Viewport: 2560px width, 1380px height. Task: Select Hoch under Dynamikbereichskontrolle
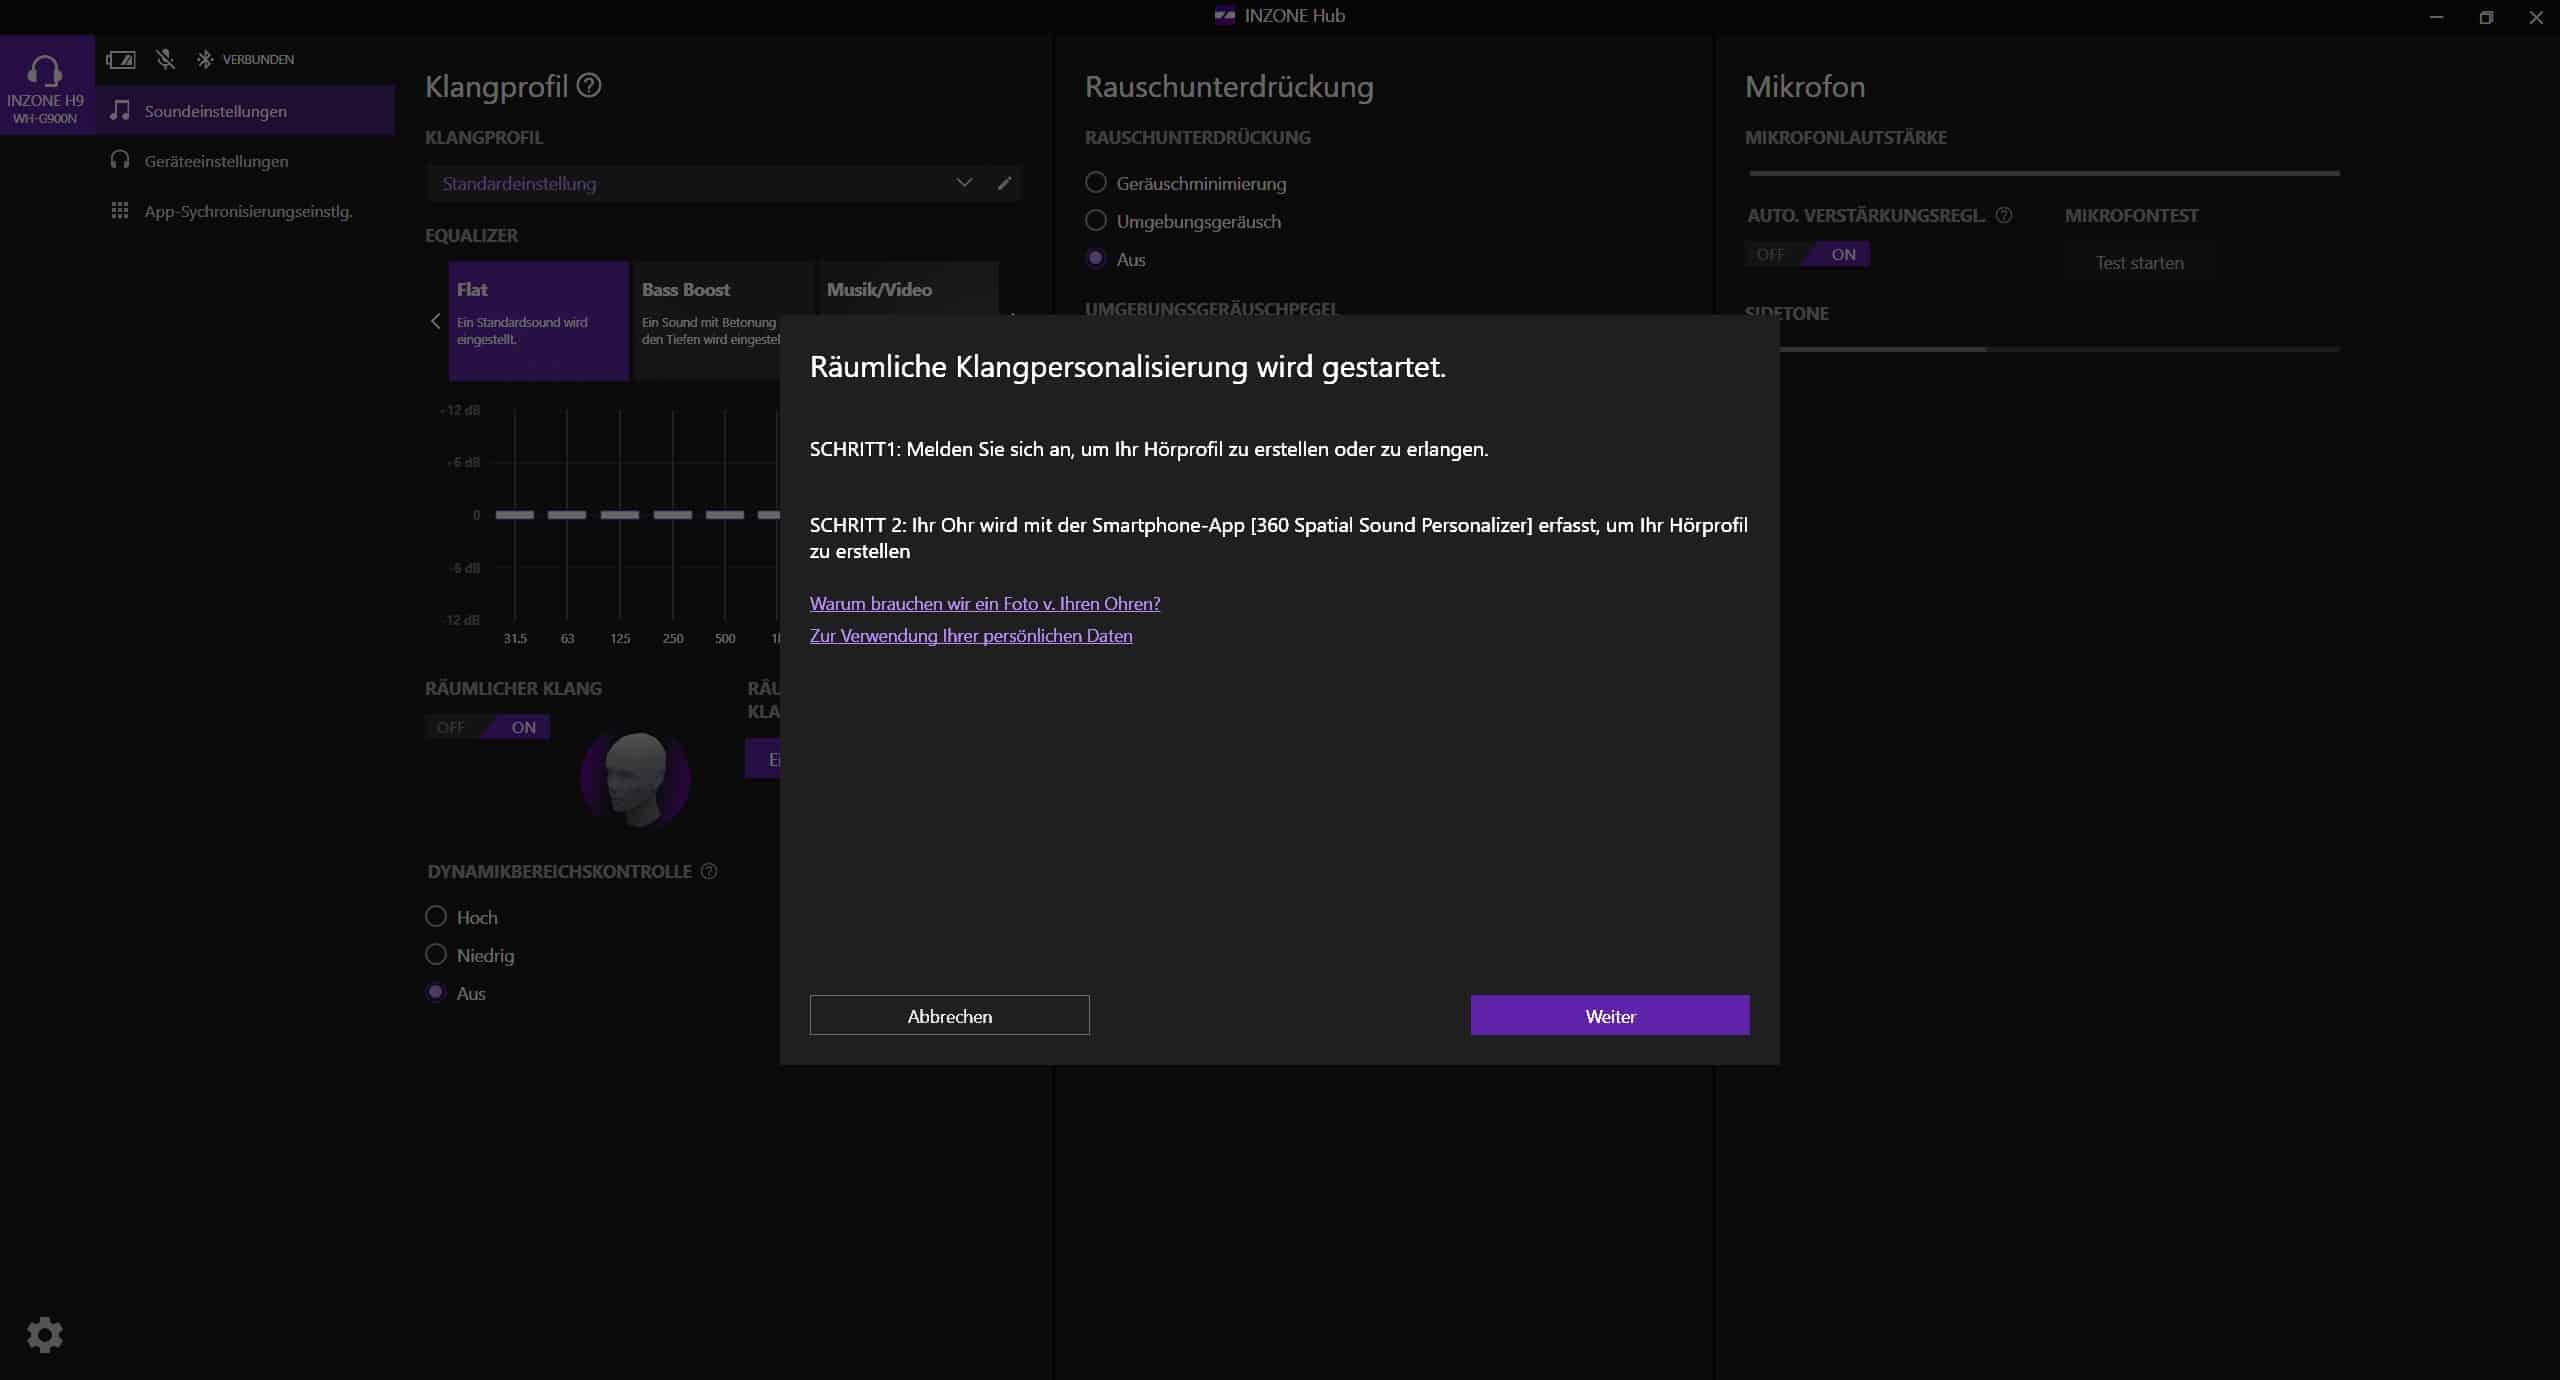(436, 917)
